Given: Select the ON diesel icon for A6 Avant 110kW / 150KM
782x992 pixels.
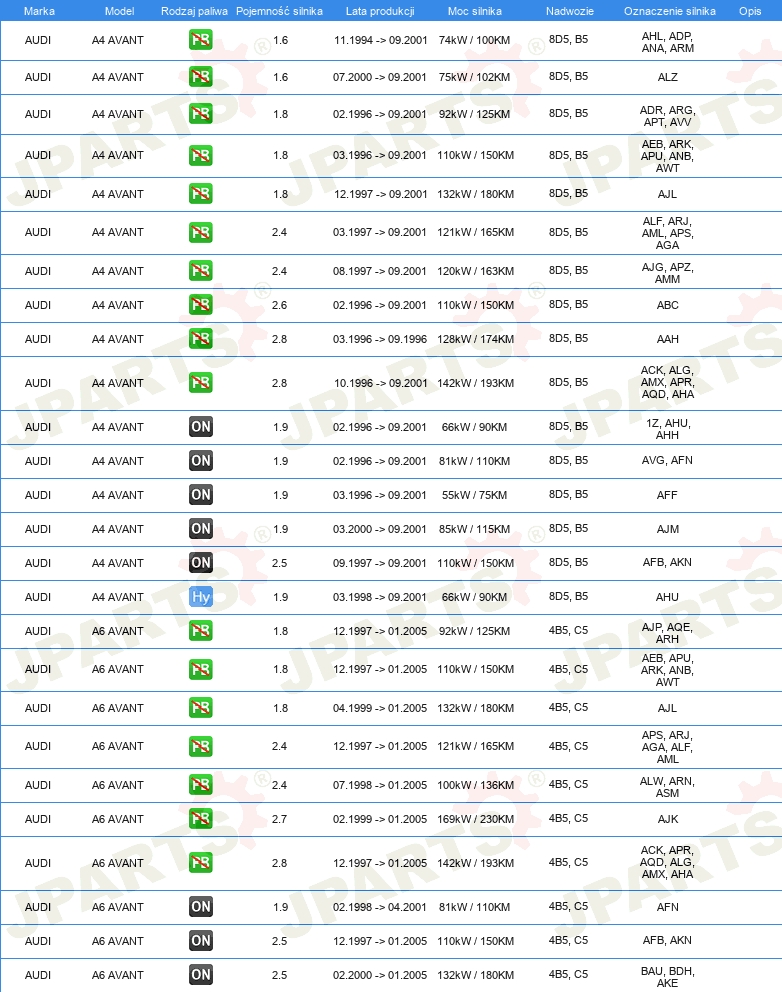Looking at the screenshot, I should tap(201, 941).
